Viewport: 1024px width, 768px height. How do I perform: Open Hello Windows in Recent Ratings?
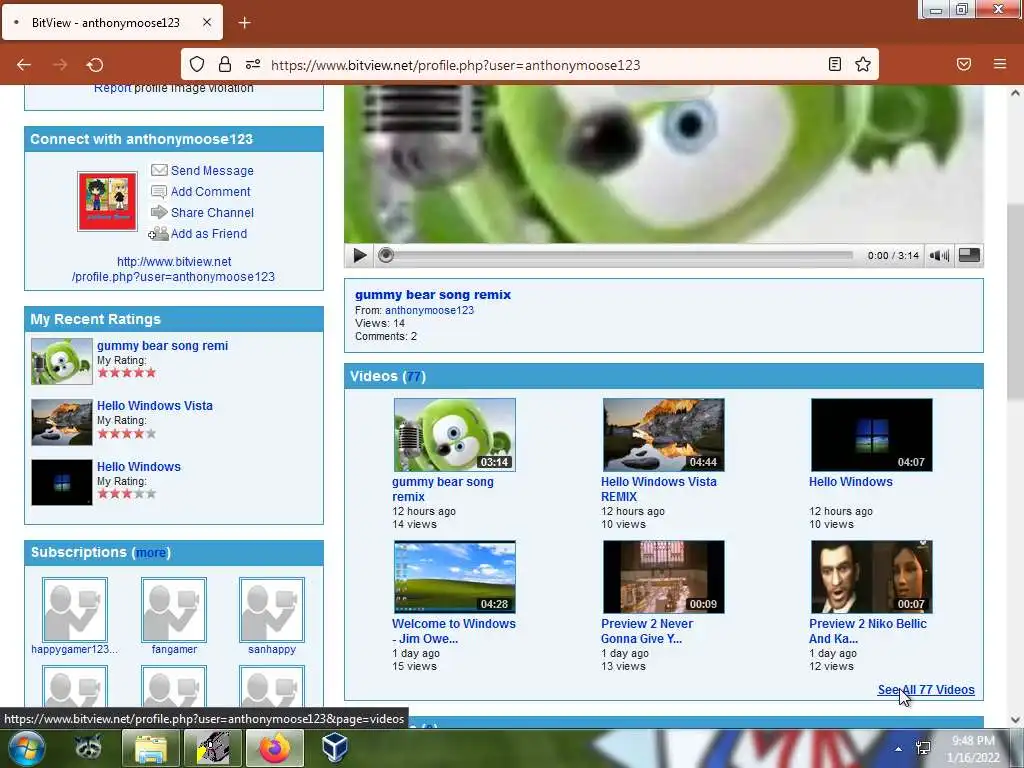tap(139, 466)
